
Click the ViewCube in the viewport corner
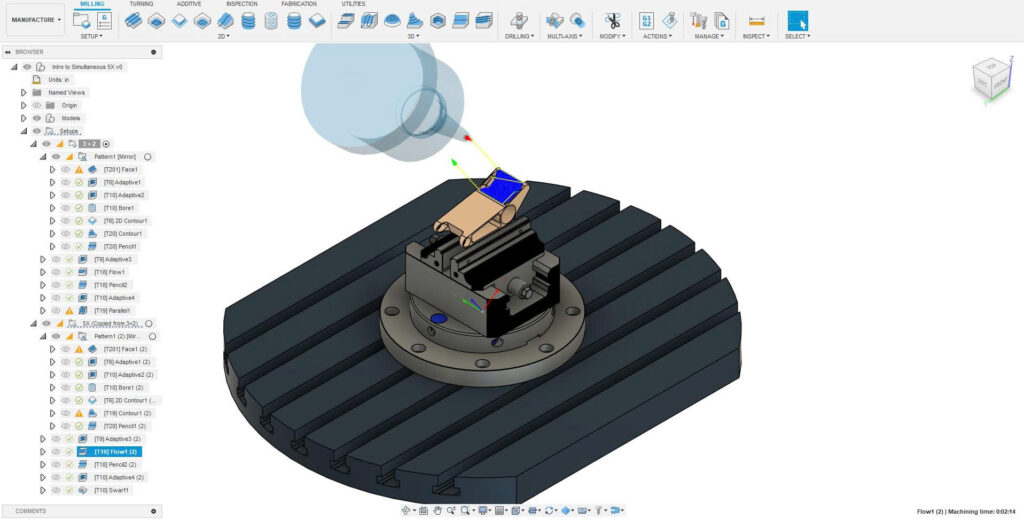(991, 81)
